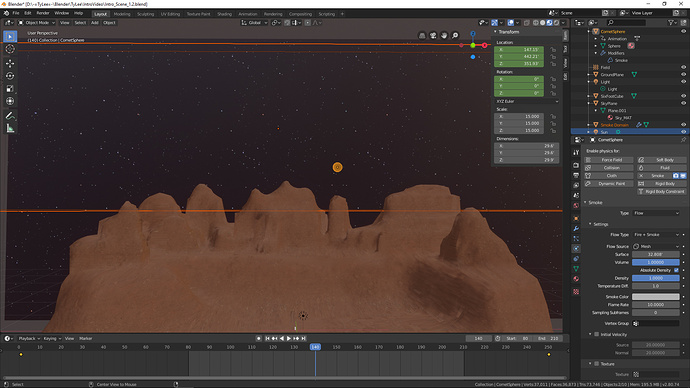Open the viewport Add menu
This screenshot has width=690, height=388.
(95, 22)
